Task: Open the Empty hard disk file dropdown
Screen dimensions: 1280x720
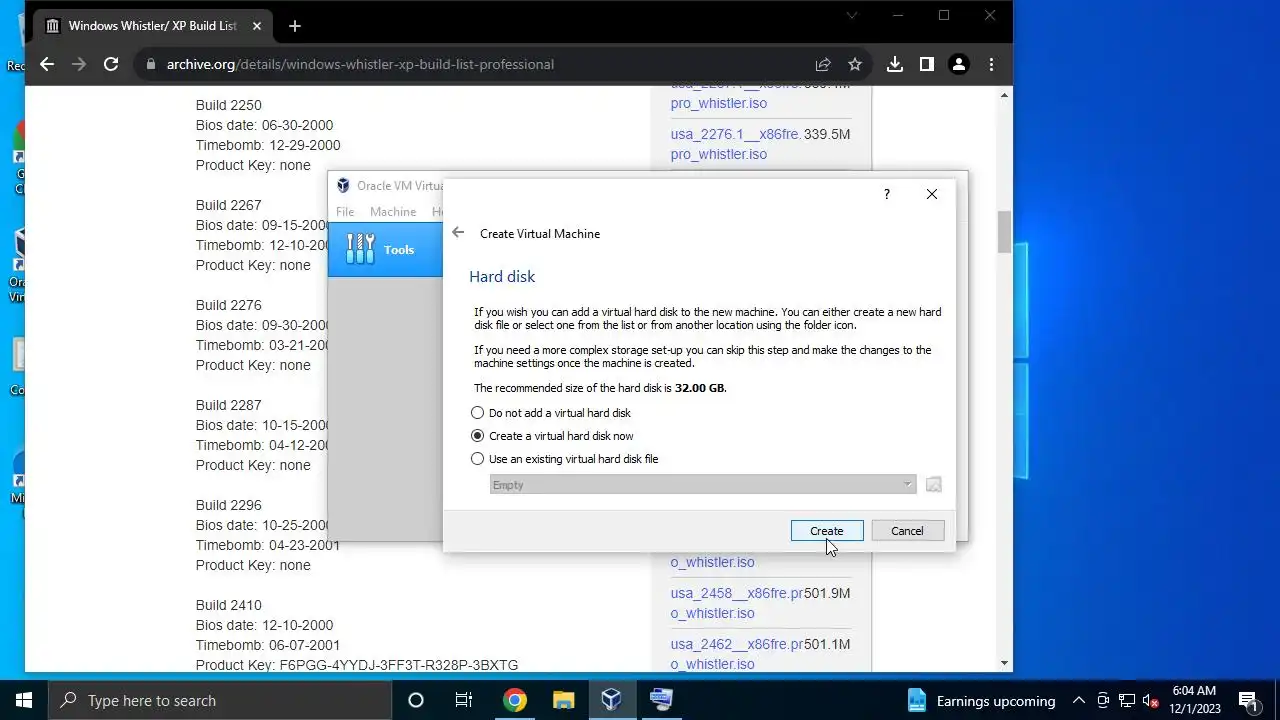Action: click(x=702, y=485)
